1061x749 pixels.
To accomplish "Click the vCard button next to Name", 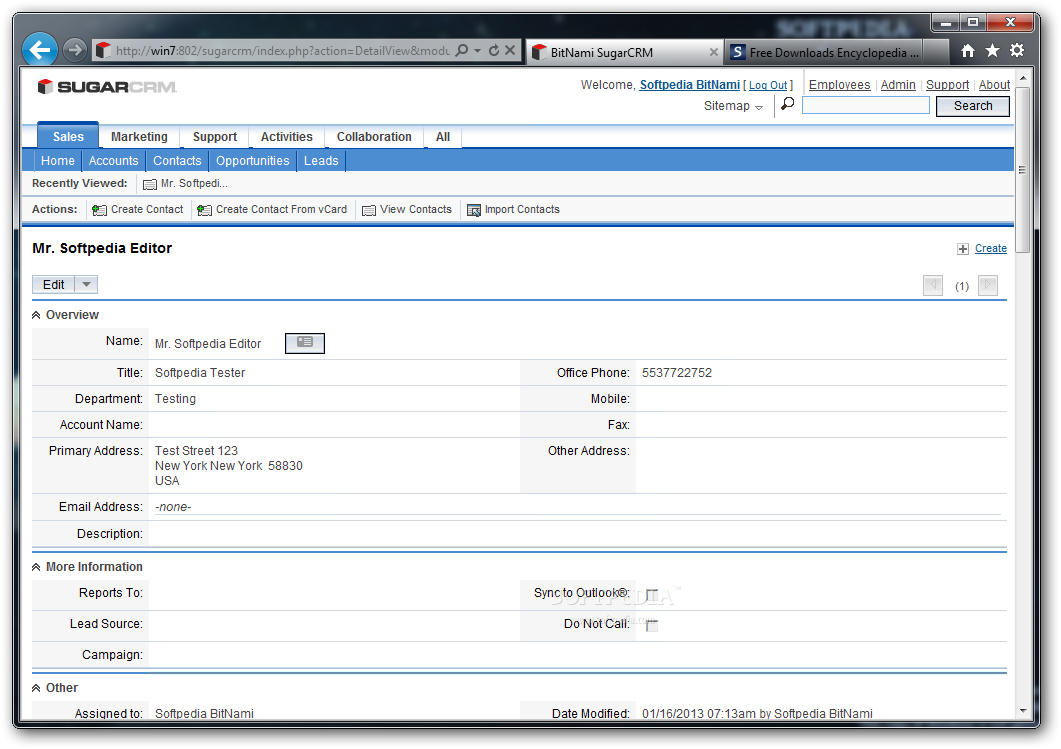I will click(x=304, y=343).
